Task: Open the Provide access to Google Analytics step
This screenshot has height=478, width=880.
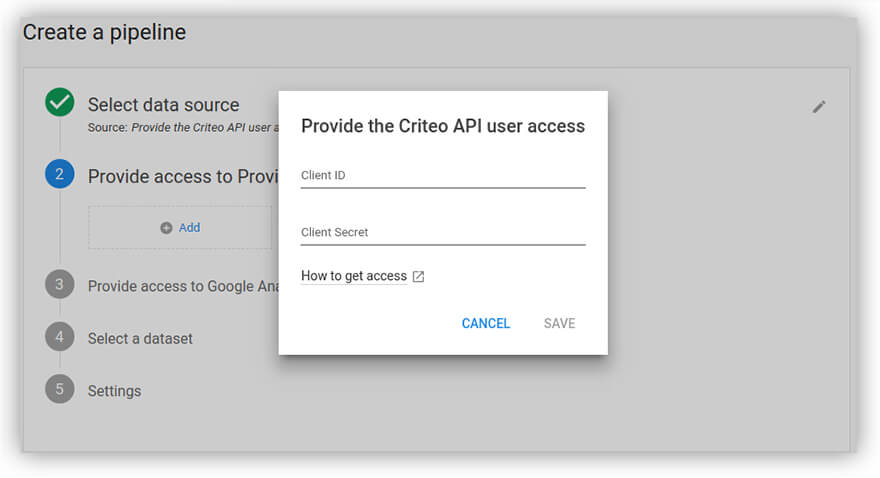Action: point(182,286)
